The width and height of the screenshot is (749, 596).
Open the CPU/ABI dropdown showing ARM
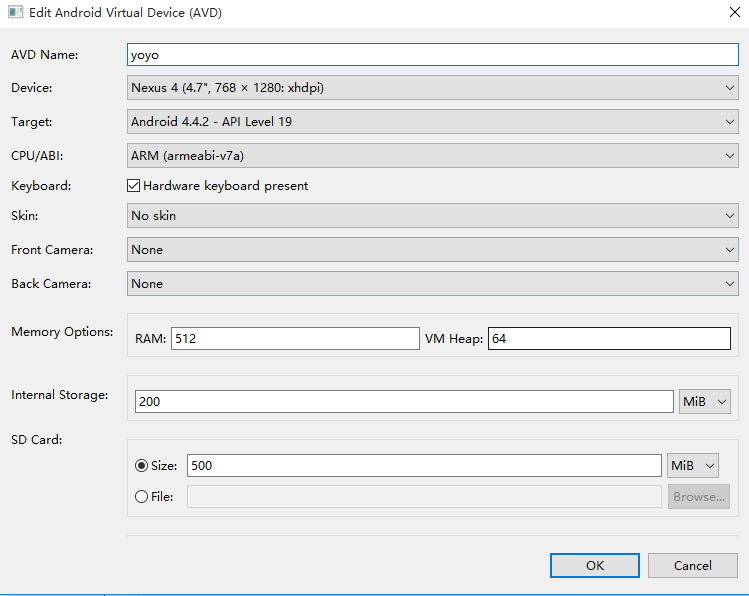click(433, 156)
